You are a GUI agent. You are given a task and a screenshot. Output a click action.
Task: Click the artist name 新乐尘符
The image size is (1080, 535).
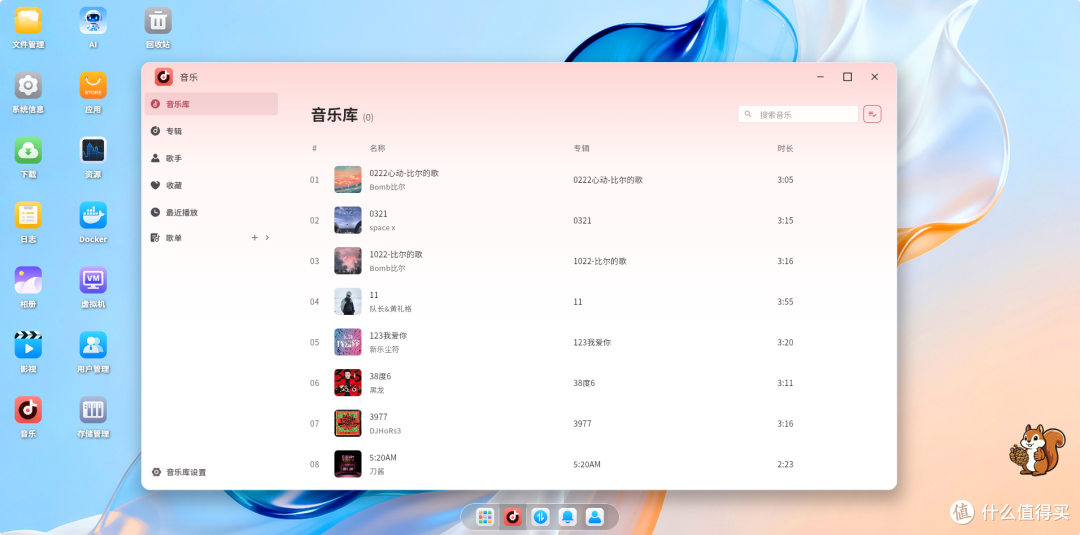[384, 350]
